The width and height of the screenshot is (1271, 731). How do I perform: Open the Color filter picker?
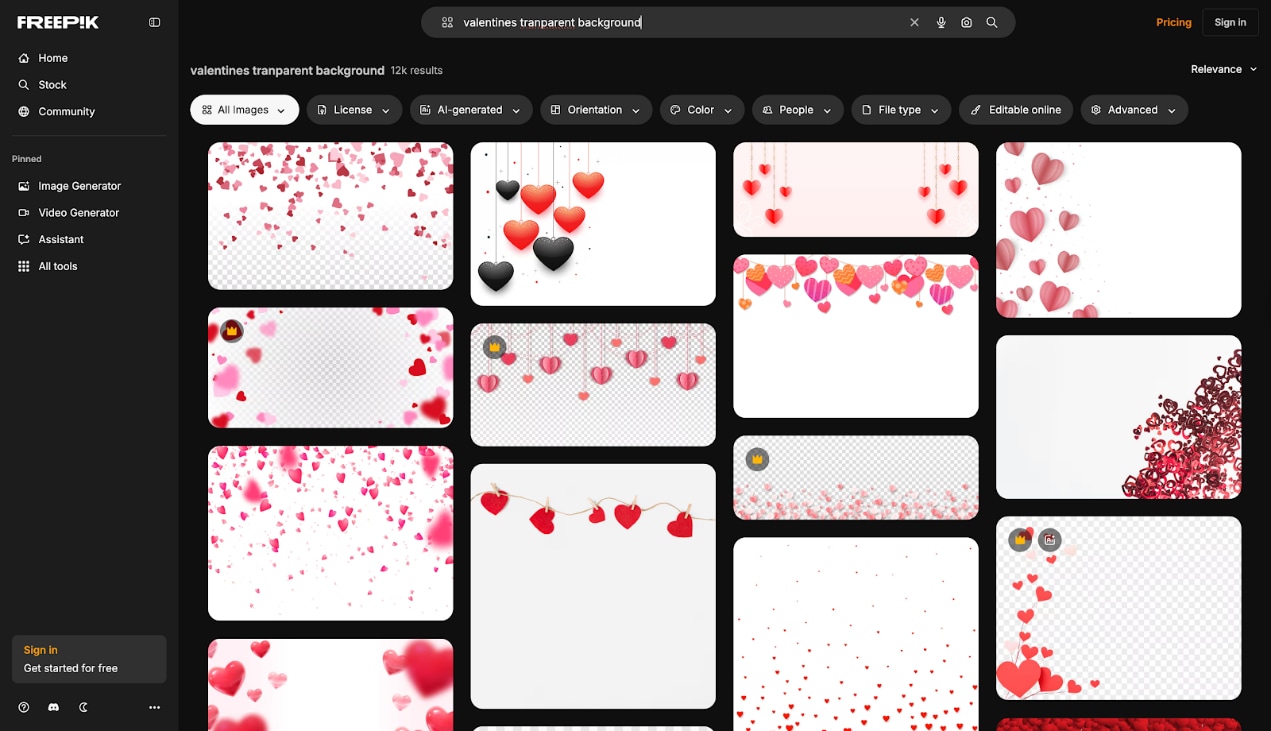pos(701,109)
